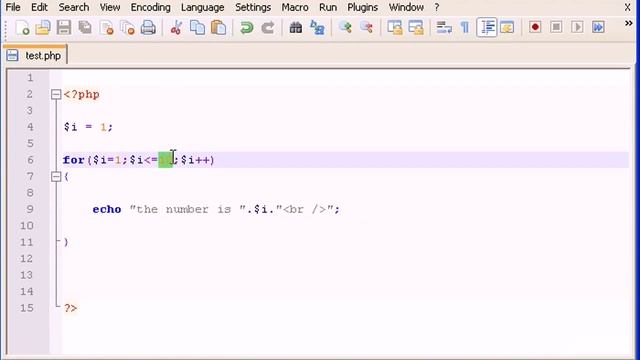Run macro multiple times icon

[x=598, y=27]
